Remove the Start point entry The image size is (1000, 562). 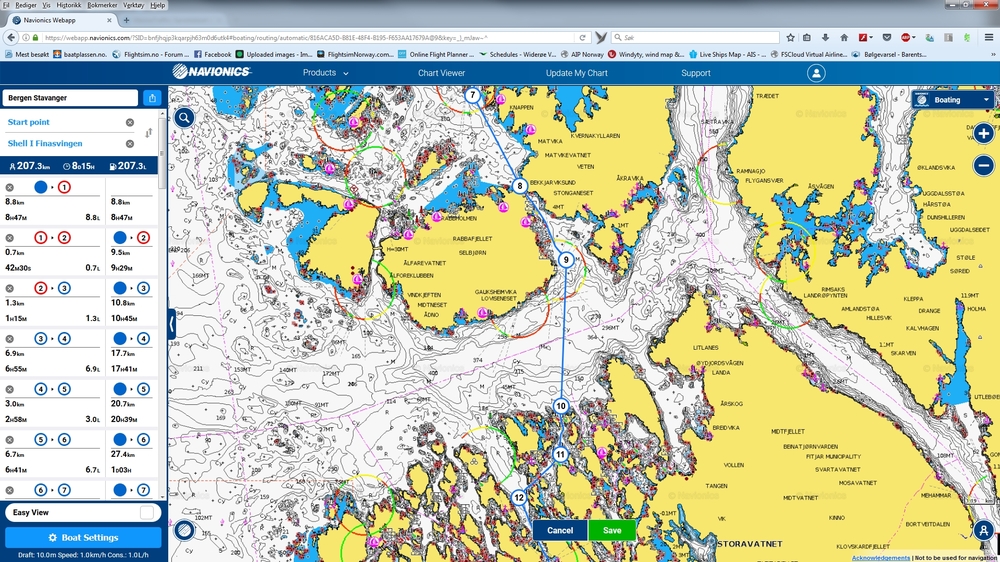click(x=129, y=122)
